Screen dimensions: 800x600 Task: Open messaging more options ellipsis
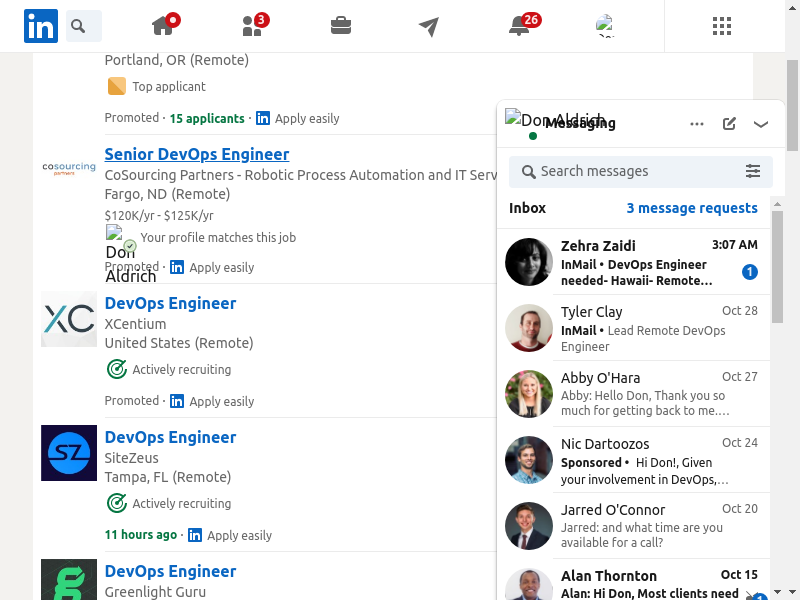click(697, 124)
